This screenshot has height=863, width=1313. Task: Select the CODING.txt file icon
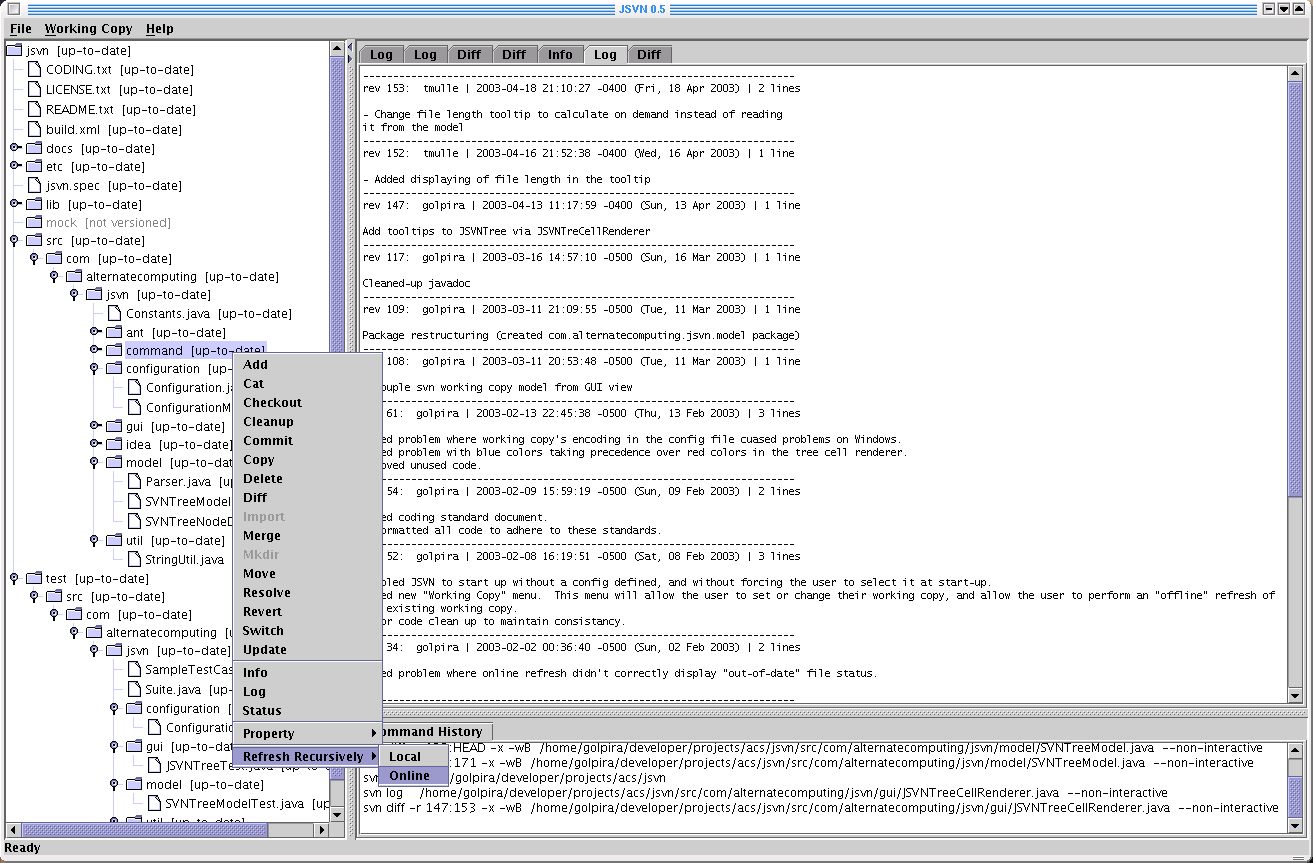34,70
